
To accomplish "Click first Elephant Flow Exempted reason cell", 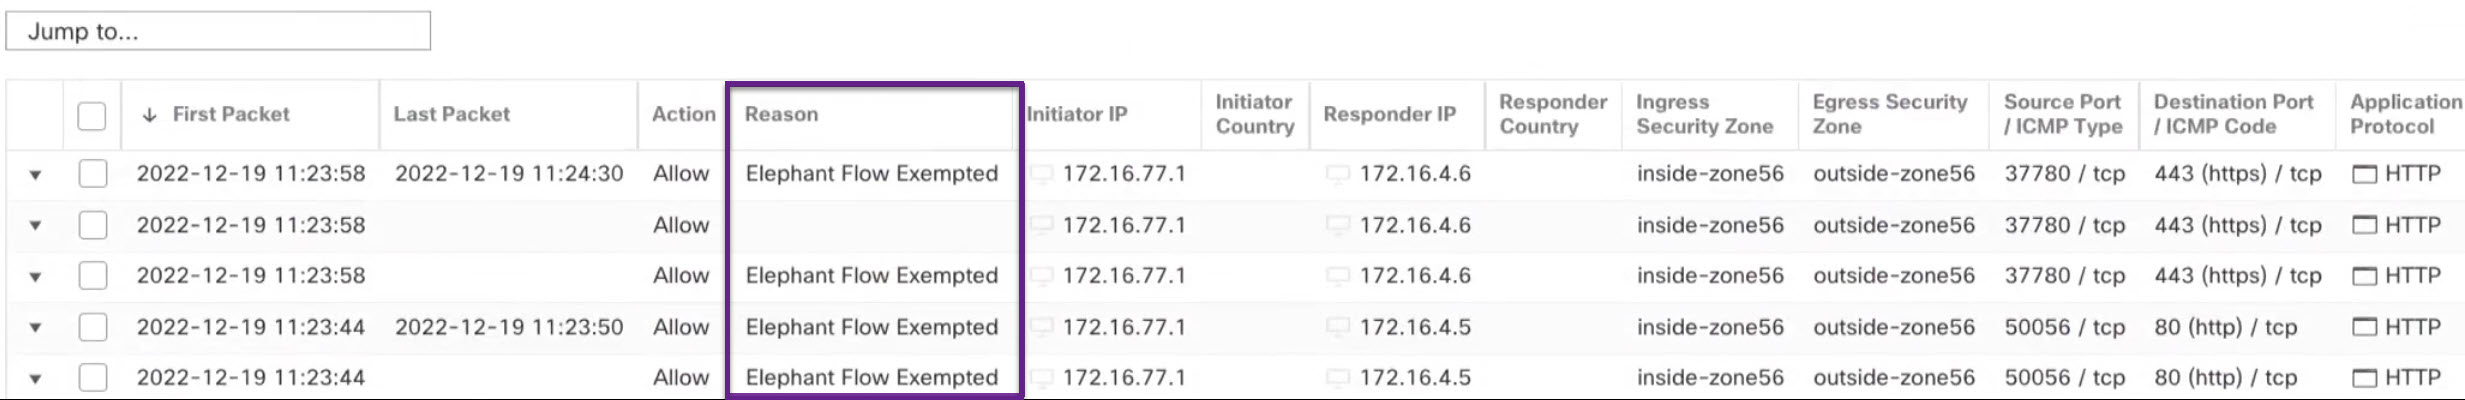I will coord(872,174).
